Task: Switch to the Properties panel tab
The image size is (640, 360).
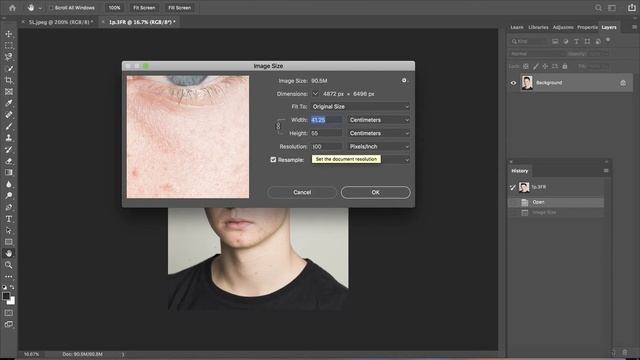Action: tap(587, 27)
